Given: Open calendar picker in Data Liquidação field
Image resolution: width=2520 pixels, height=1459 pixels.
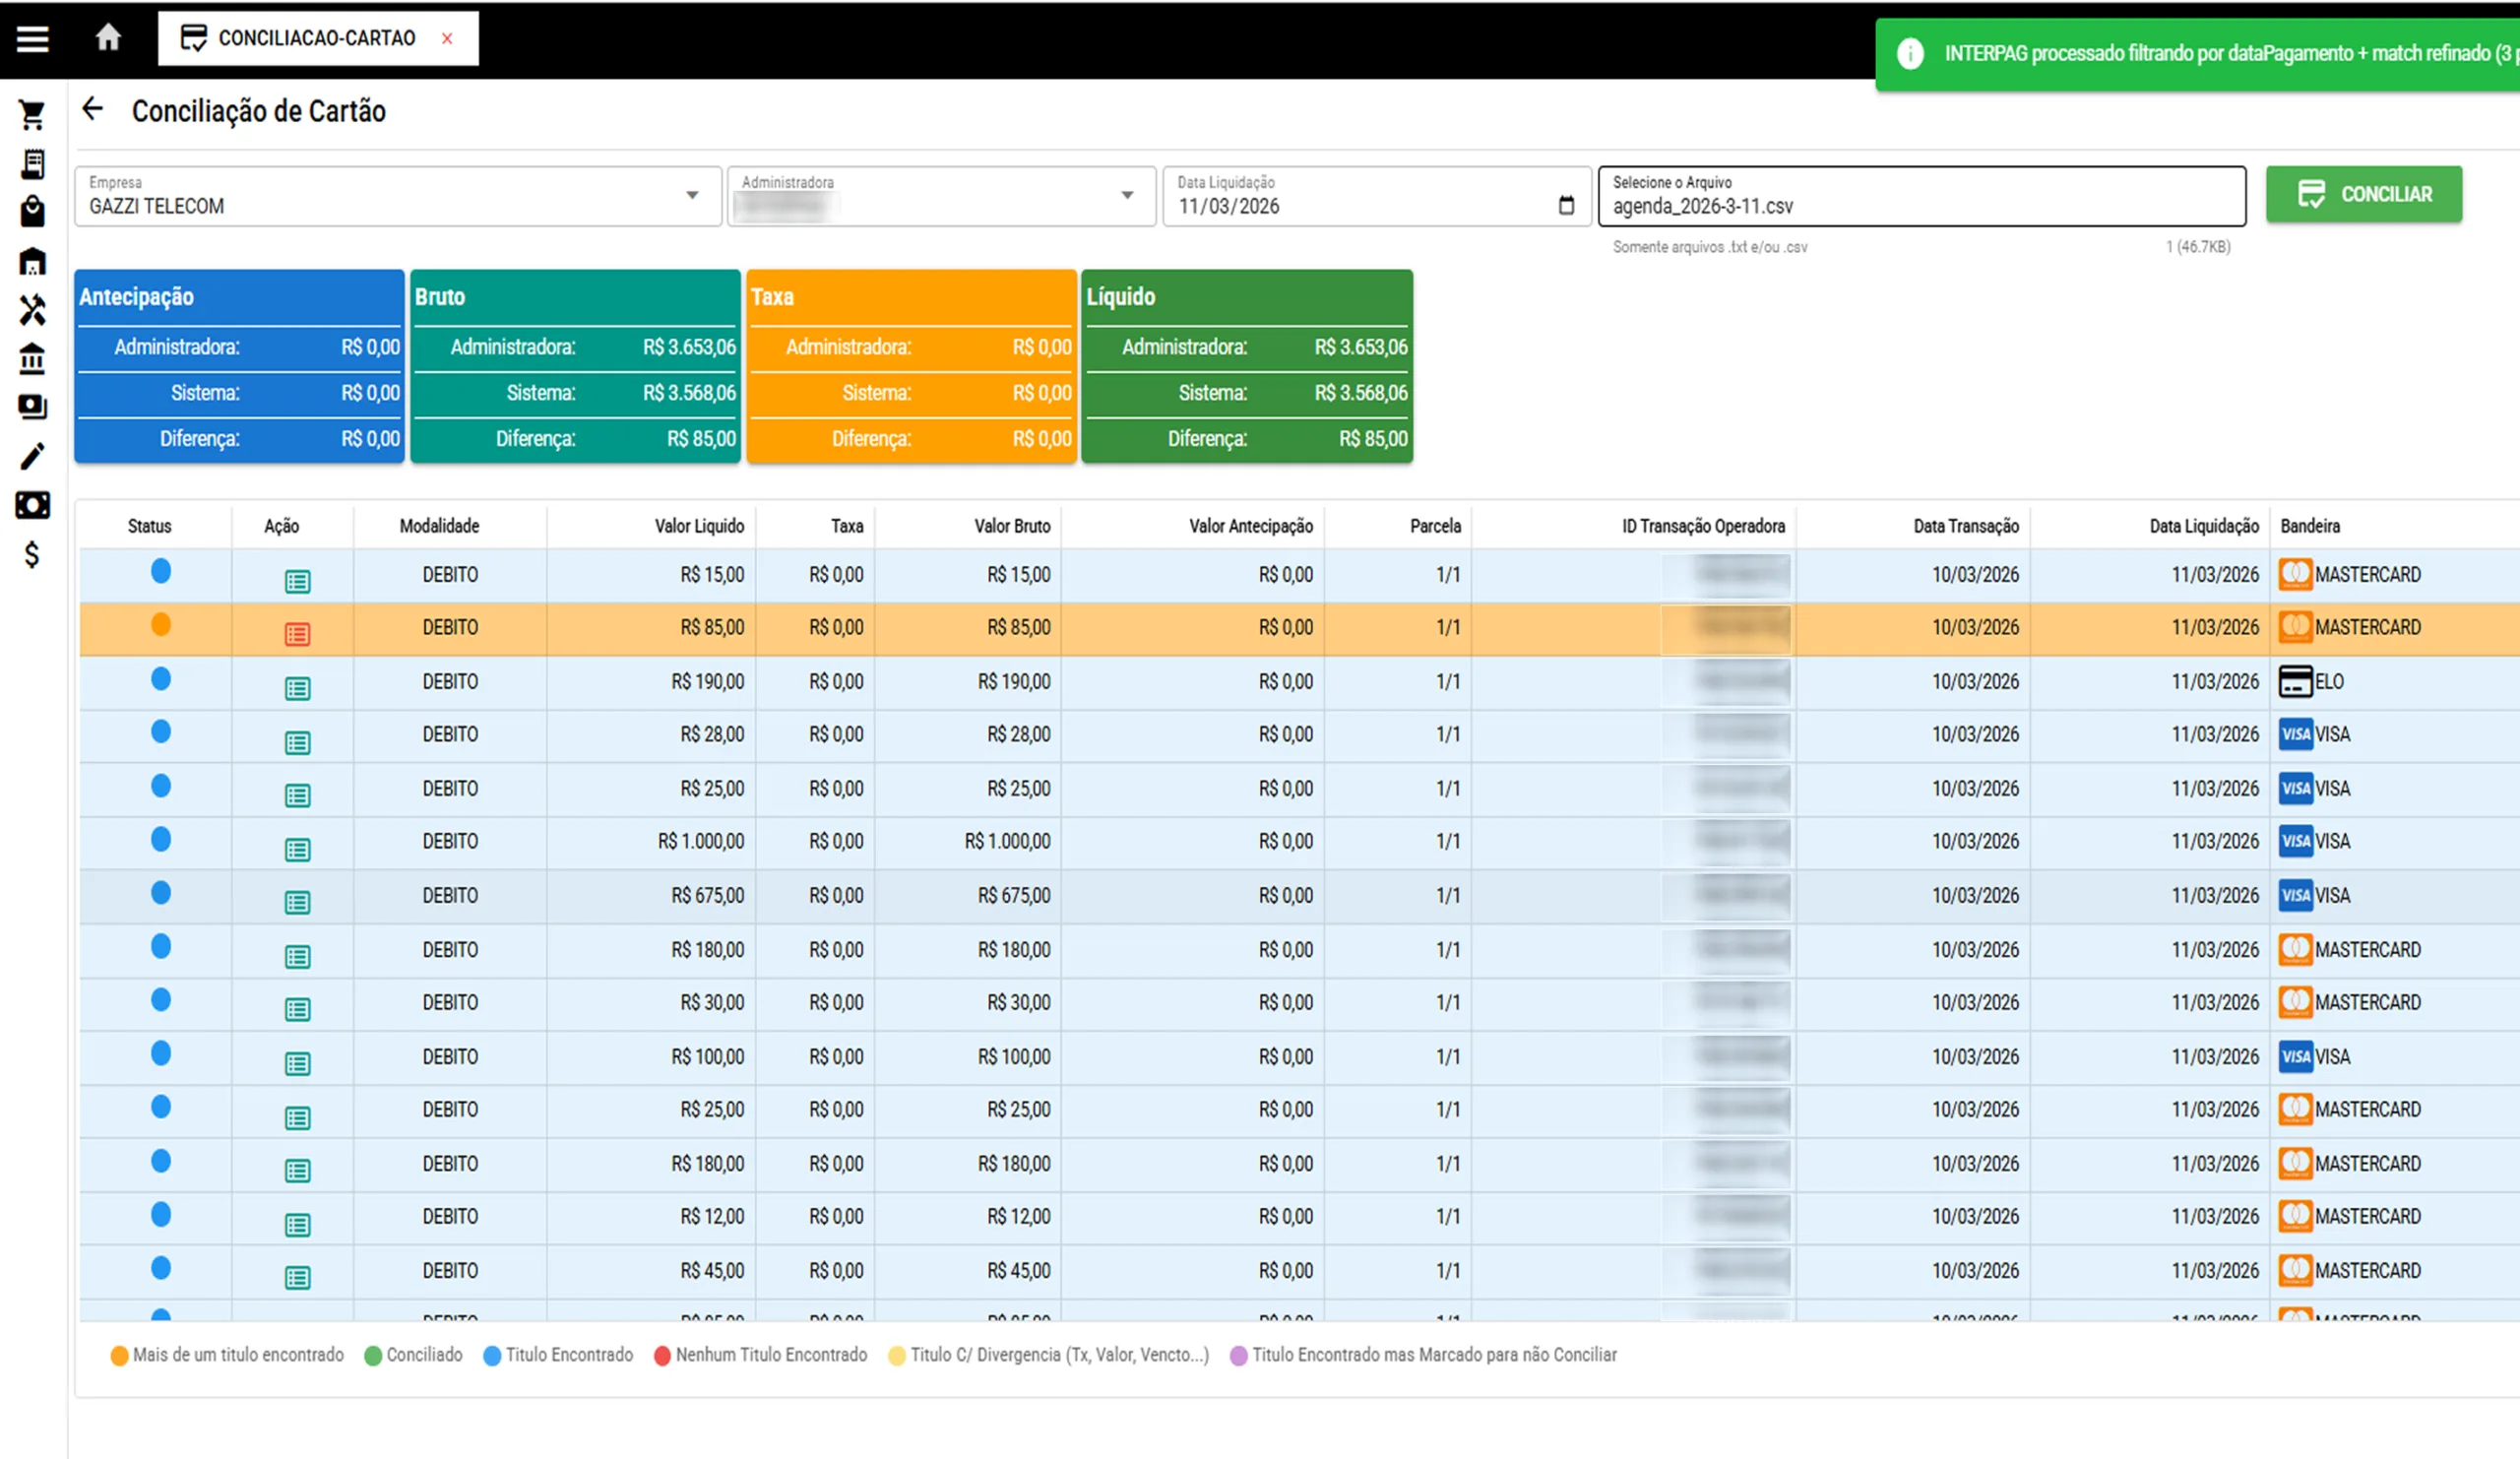Looking at the screenshot, I should [1566, 205].
